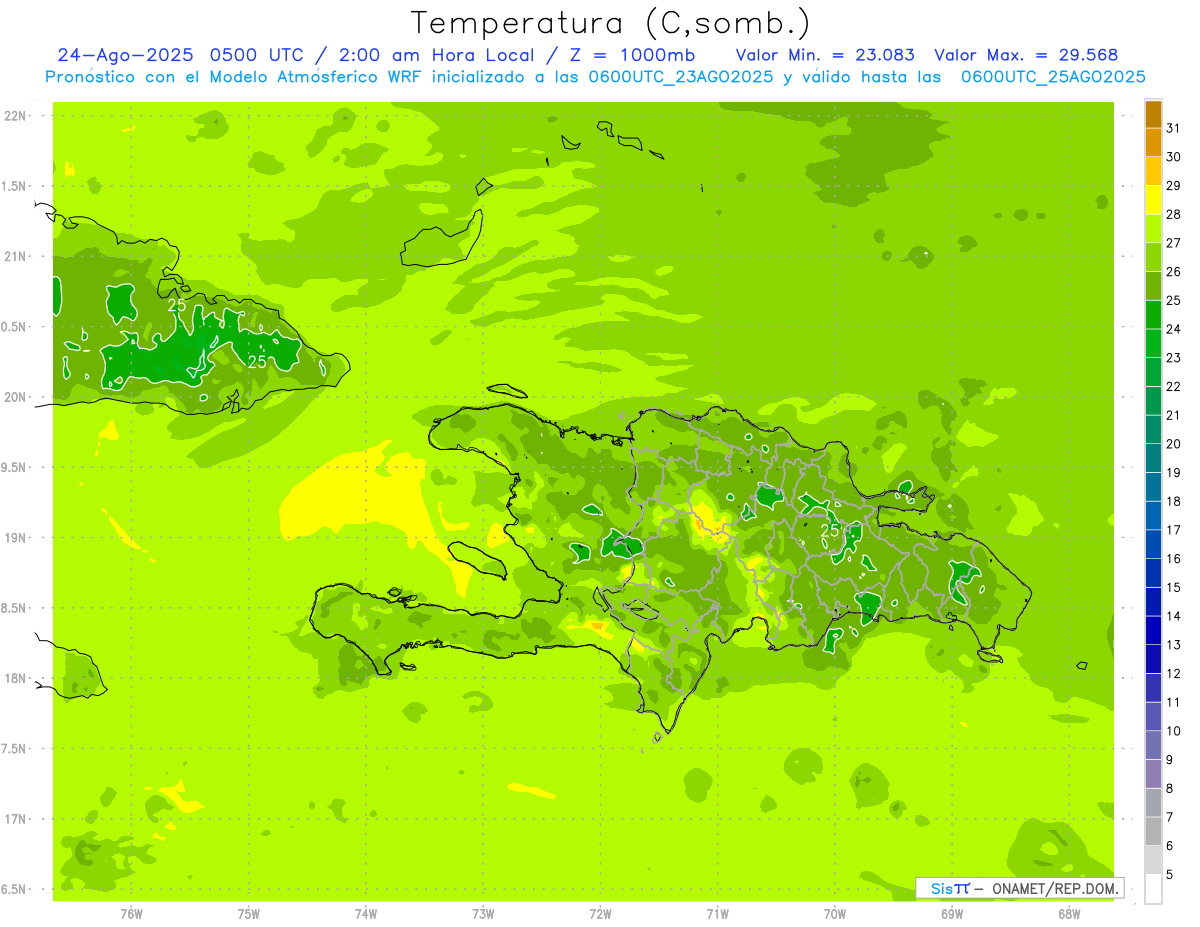Click the "15" color bar label
1200x927 pixels.
[1173, 588]
